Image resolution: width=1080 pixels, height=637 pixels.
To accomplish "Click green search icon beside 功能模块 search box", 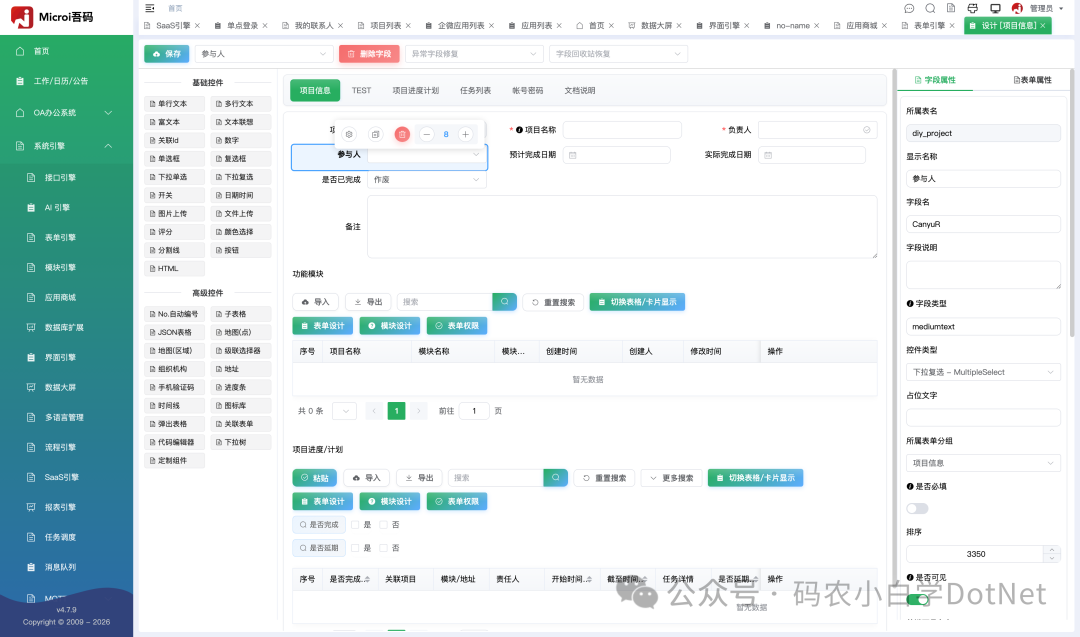I will click(x=504, y=300).
